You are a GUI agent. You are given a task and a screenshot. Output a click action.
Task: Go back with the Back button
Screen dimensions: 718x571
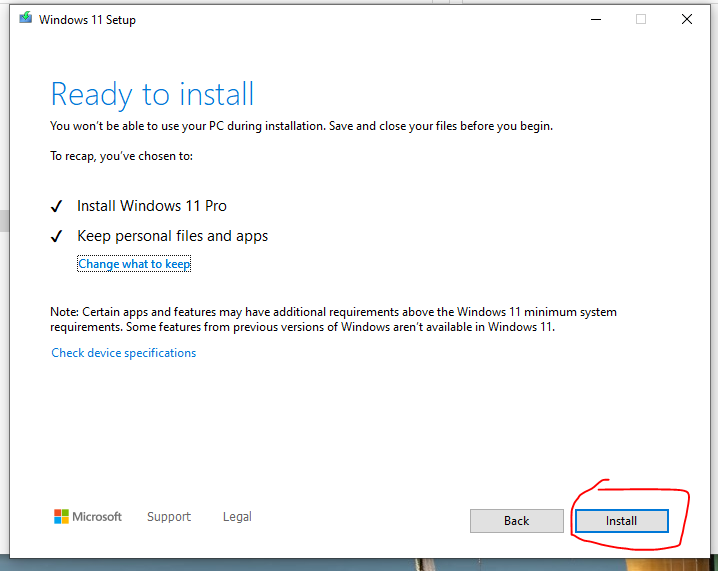(516, 521)
